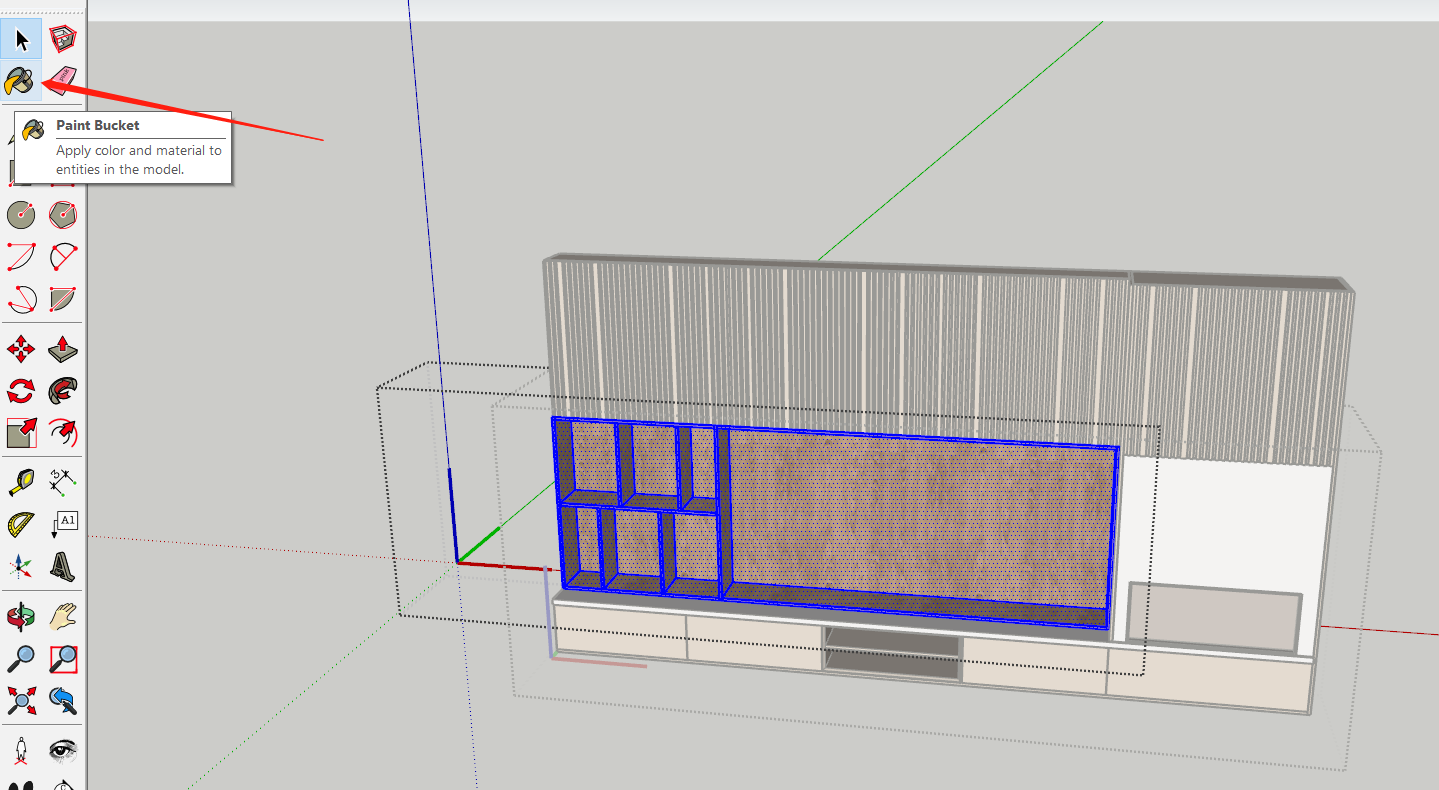The height and width of the screenshot is (790, 1439).
Task: Select the yellow Protractor tool
Action: [21, 524]
